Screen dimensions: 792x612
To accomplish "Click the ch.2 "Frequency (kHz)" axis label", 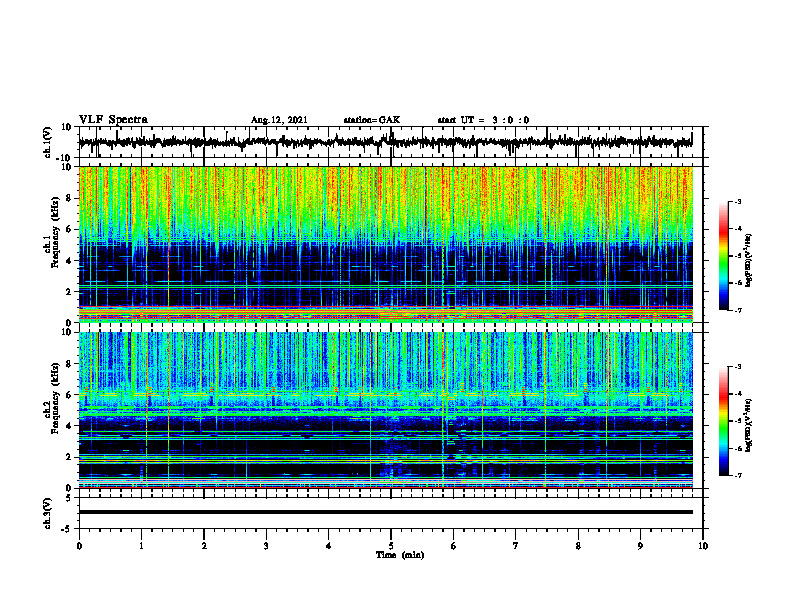I will pos(56,398).
